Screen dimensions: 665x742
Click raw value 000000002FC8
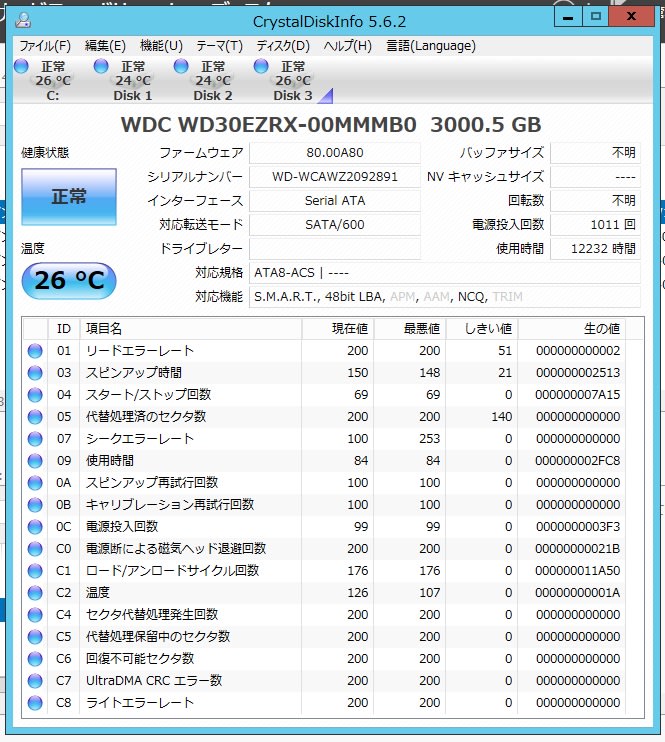577,461
